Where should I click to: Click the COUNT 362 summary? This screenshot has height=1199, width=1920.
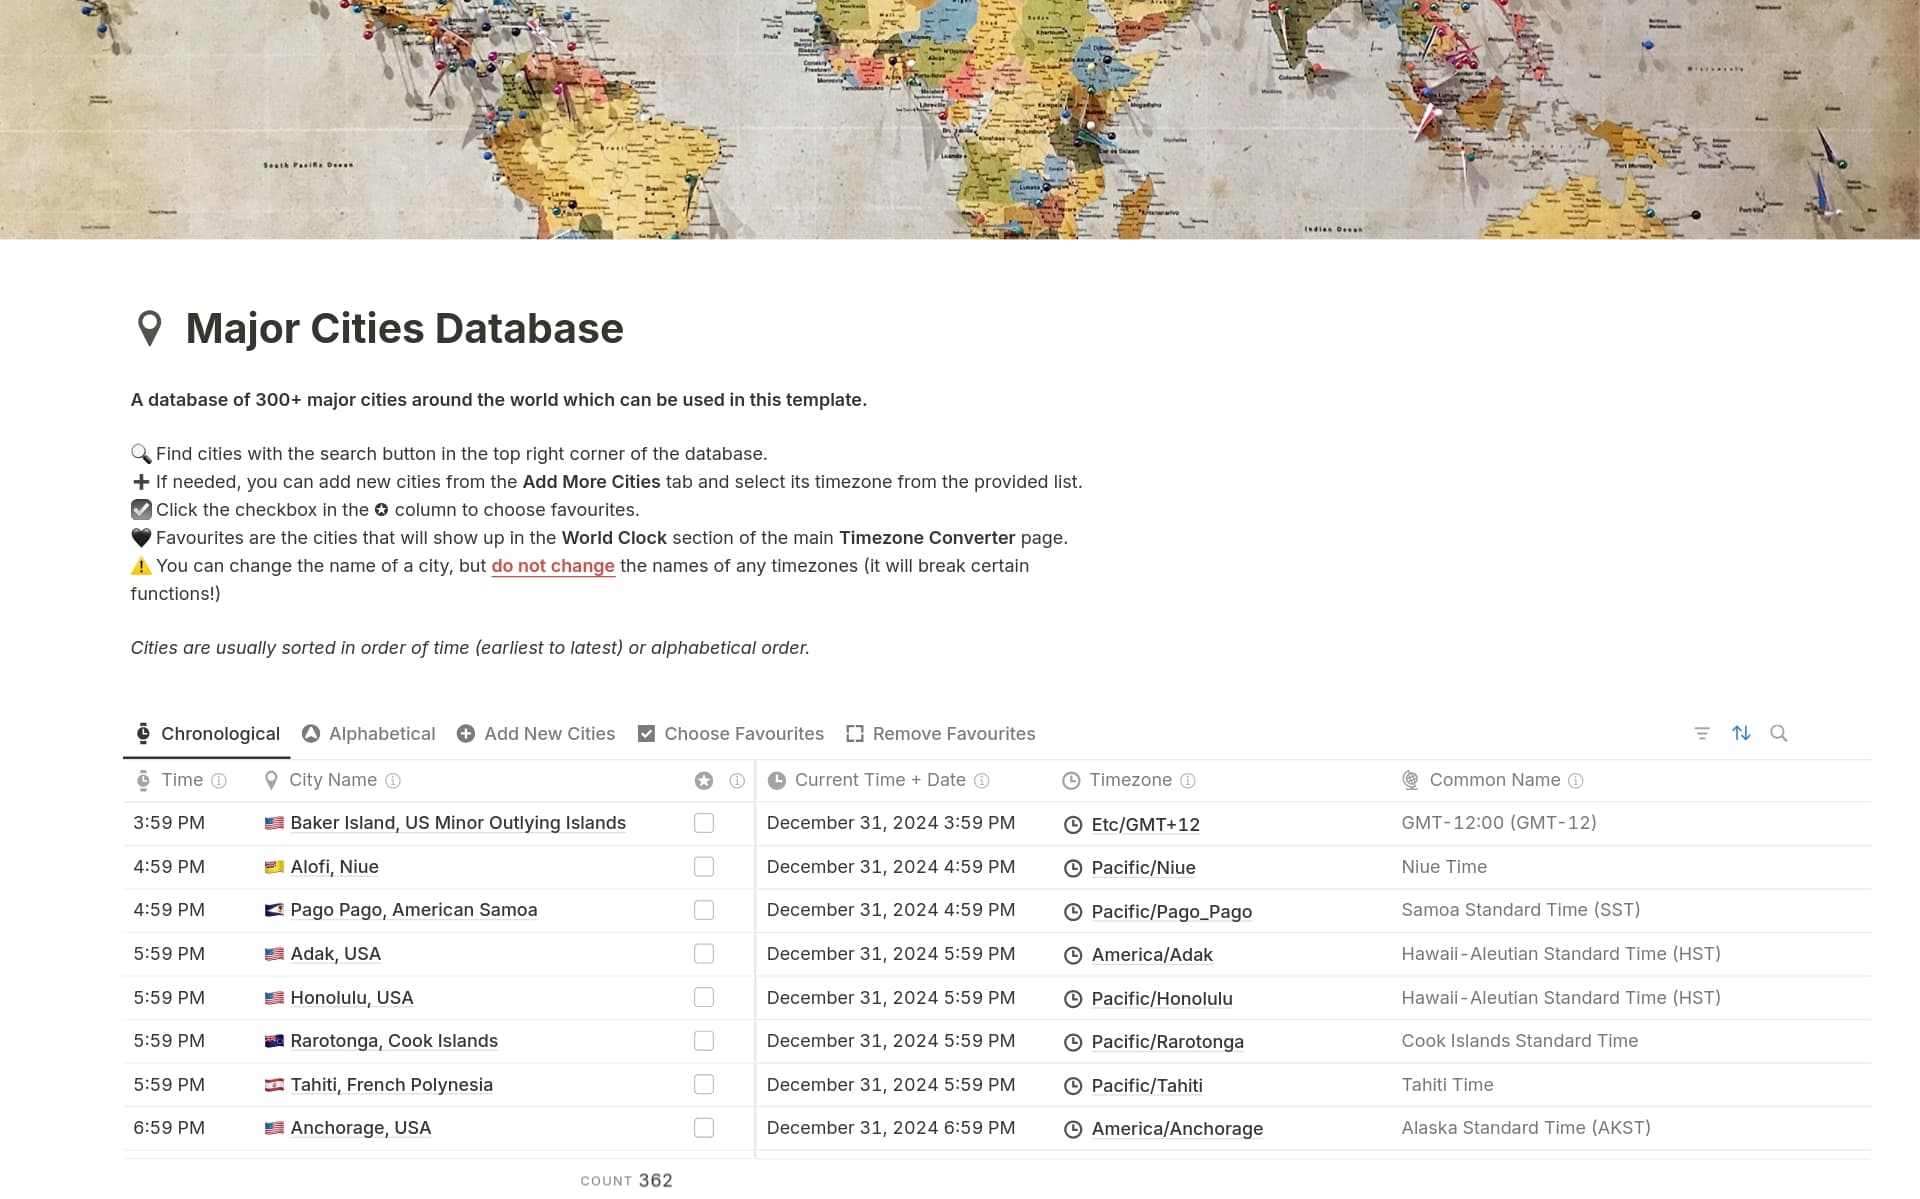click(627, 1180)
